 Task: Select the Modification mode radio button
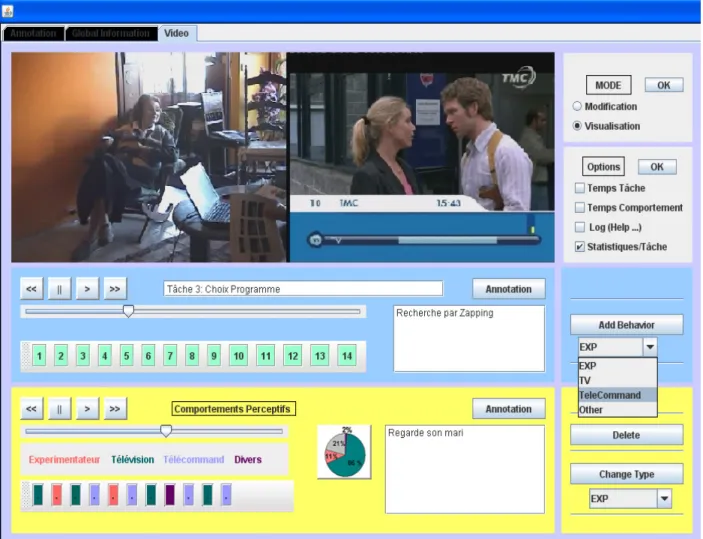tap(577, 106)
